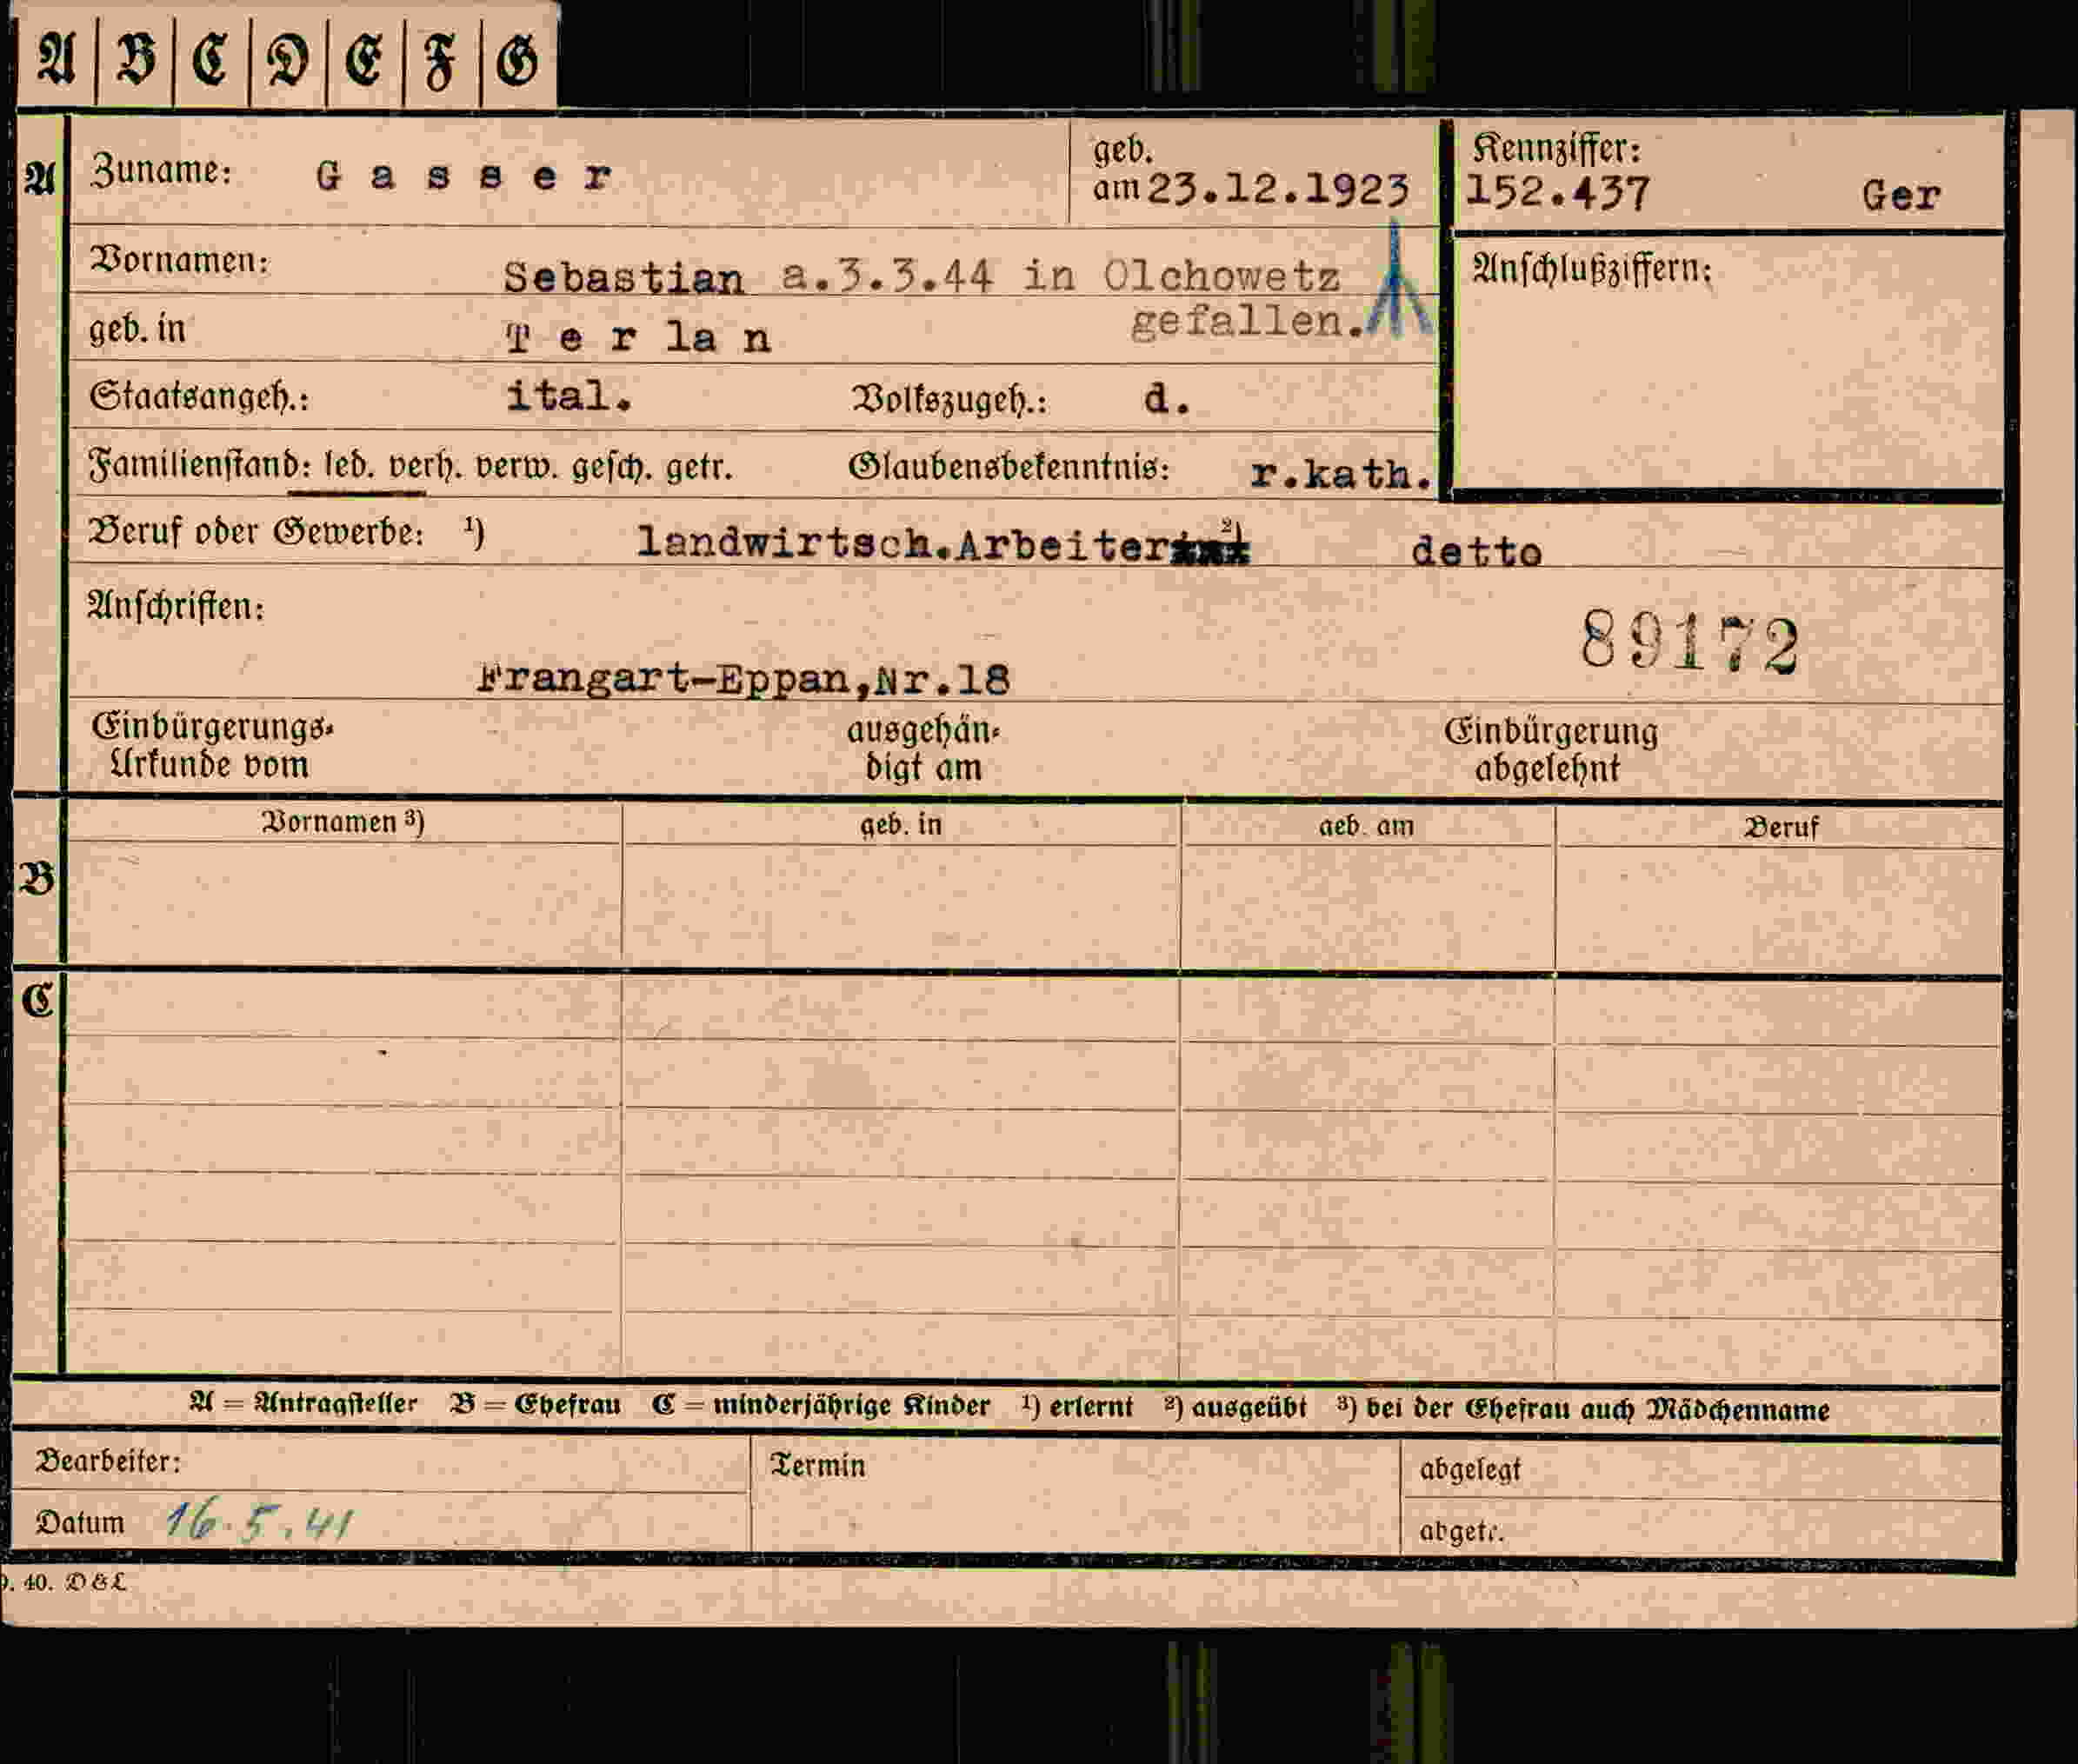Click the "Einbürgerungs-Urkunde vom" label
Viewport: 2078px width, 1764px height.
pos(212,746)
